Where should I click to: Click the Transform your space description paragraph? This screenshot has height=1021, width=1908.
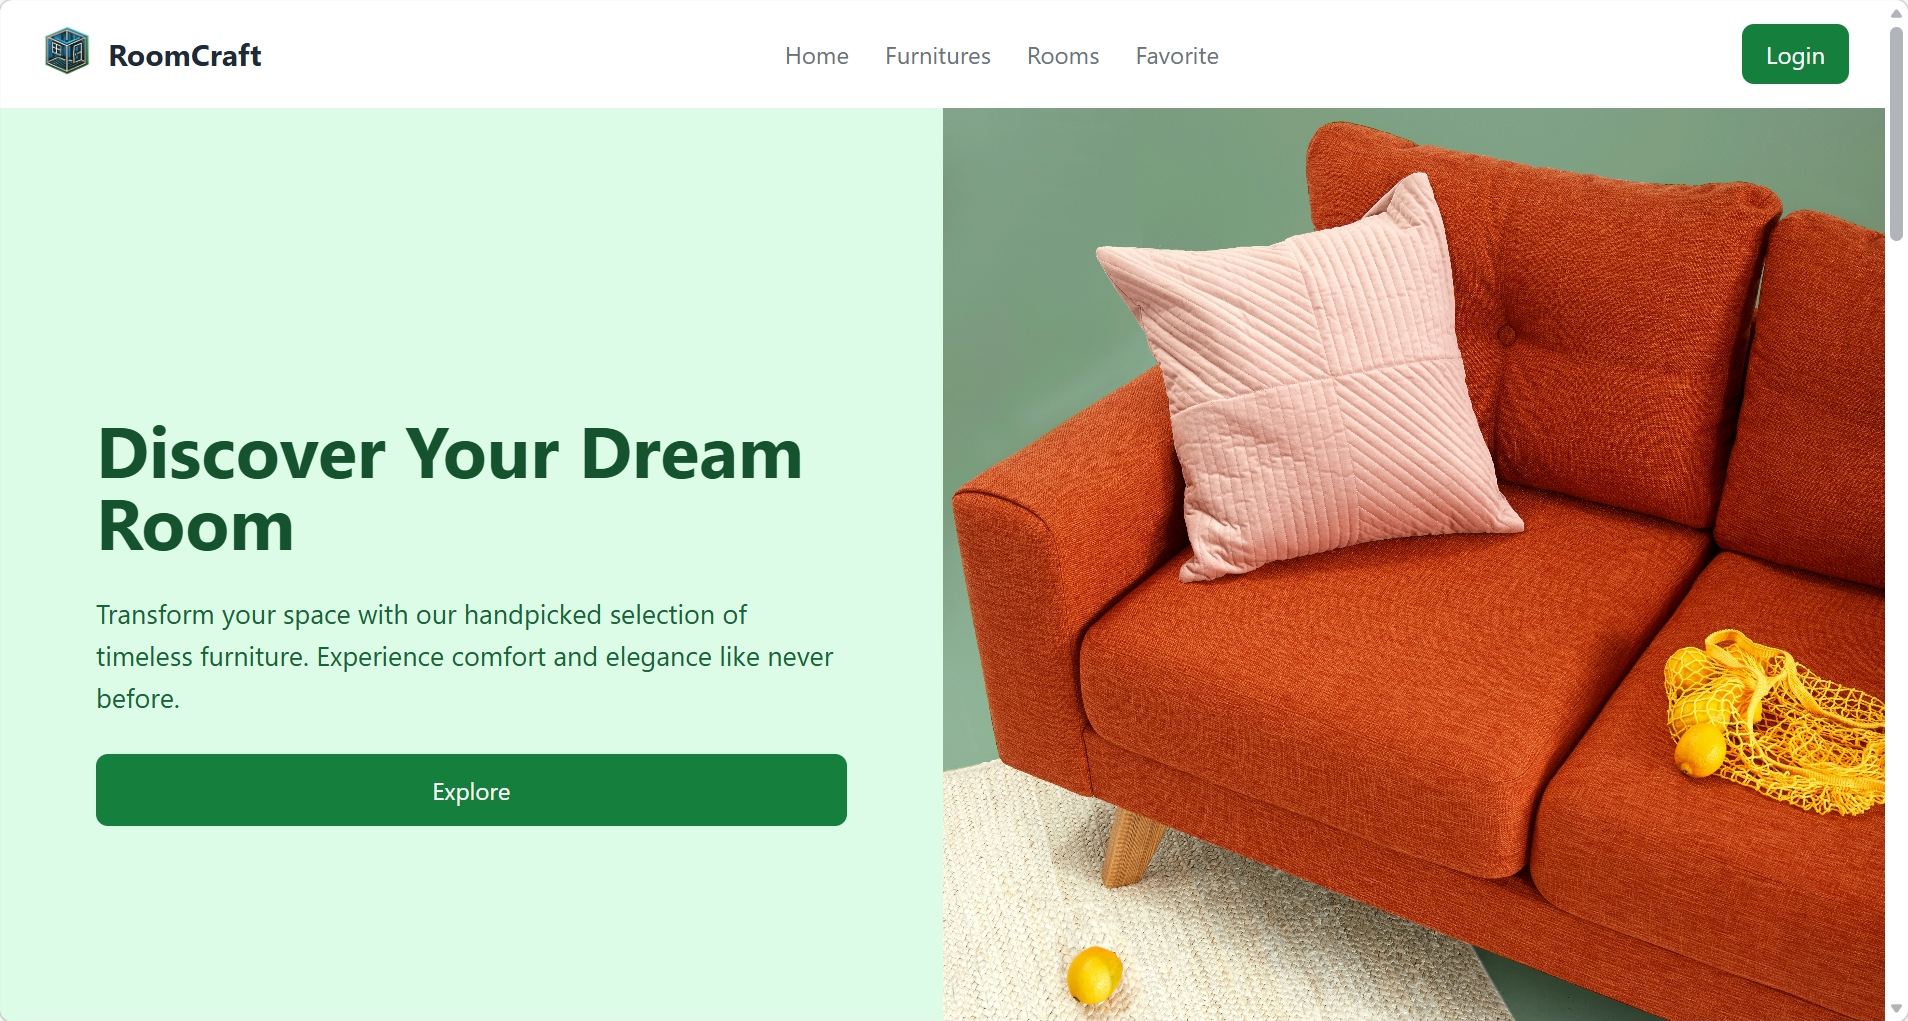[465, 656]
